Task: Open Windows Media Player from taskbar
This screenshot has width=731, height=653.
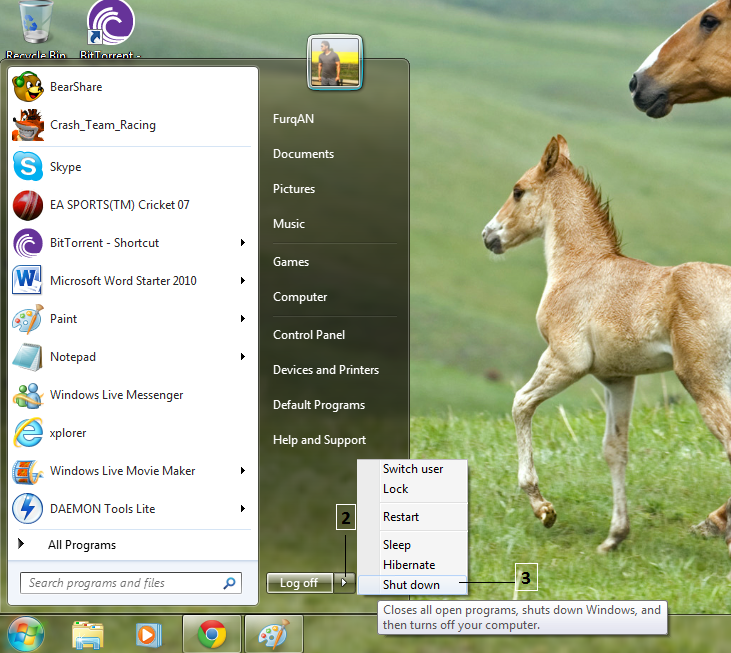Action: pyautogui.click(x=149, y=635)
